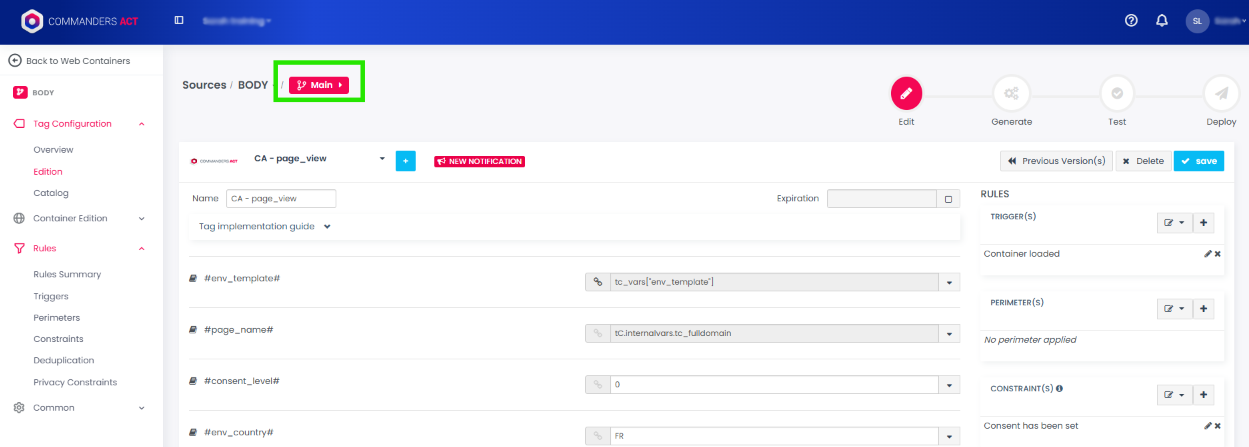The image size is (1249, 447).
Task: Open the #env_template# value dropdown arrow
Action: coord(949,283)
